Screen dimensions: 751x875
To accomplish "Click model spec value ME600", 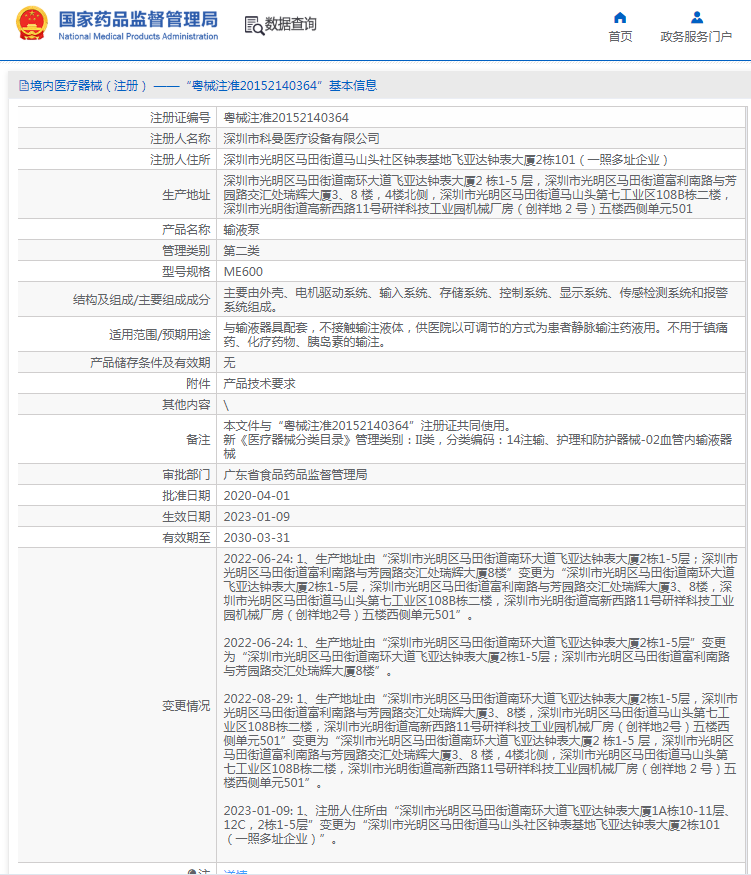I will pos(243,272).
